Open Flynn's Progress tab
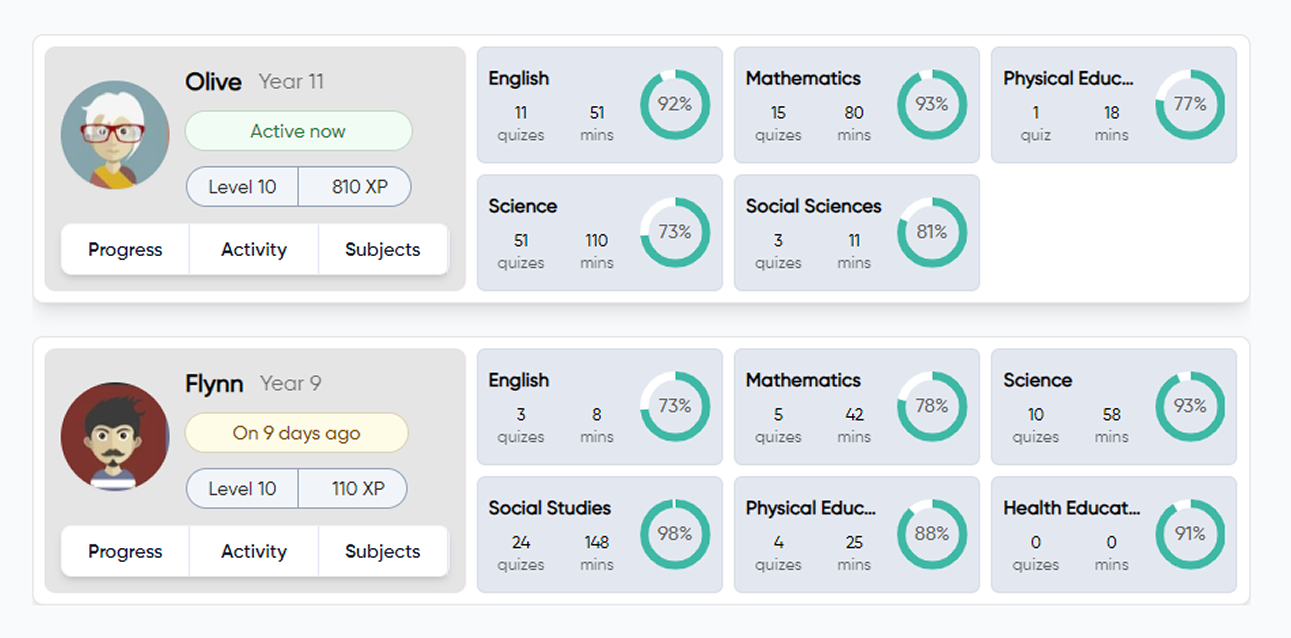Viewport: 1291px width, 638px height. (x=125, y=552)
